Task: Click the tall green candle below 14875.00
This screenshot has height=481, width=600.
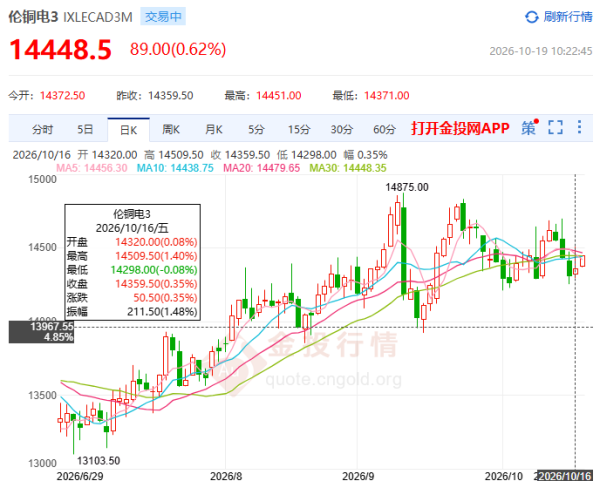Action: [403, 251]
